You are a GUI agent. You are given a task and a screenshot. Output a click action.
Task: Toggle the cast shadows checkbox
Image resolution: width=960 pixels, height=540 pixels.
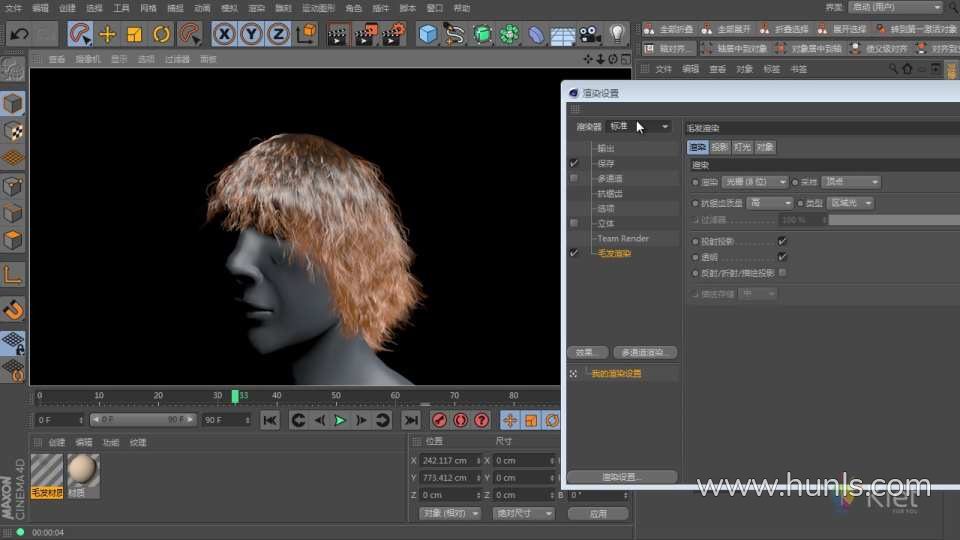coord(782,241)
